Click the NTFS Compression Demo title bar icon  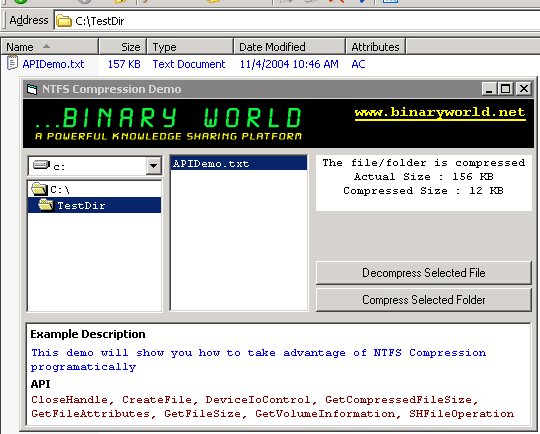pyautogui.click(x=32, y=90)
